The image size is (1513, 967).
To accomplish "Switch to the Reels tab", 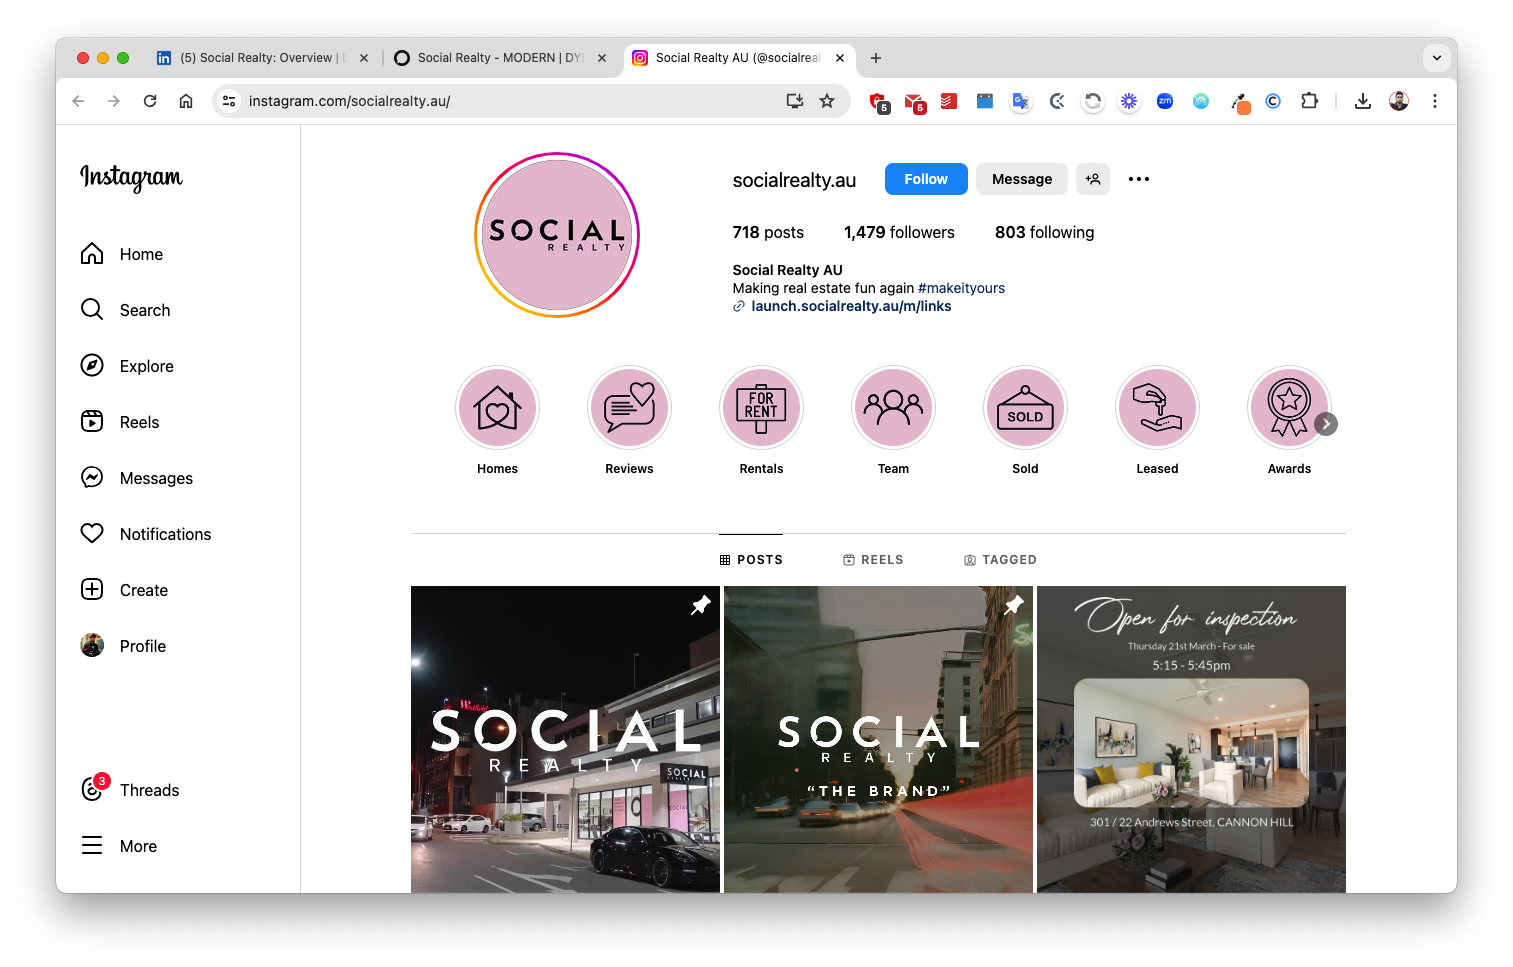I will (x=873, y=560).
